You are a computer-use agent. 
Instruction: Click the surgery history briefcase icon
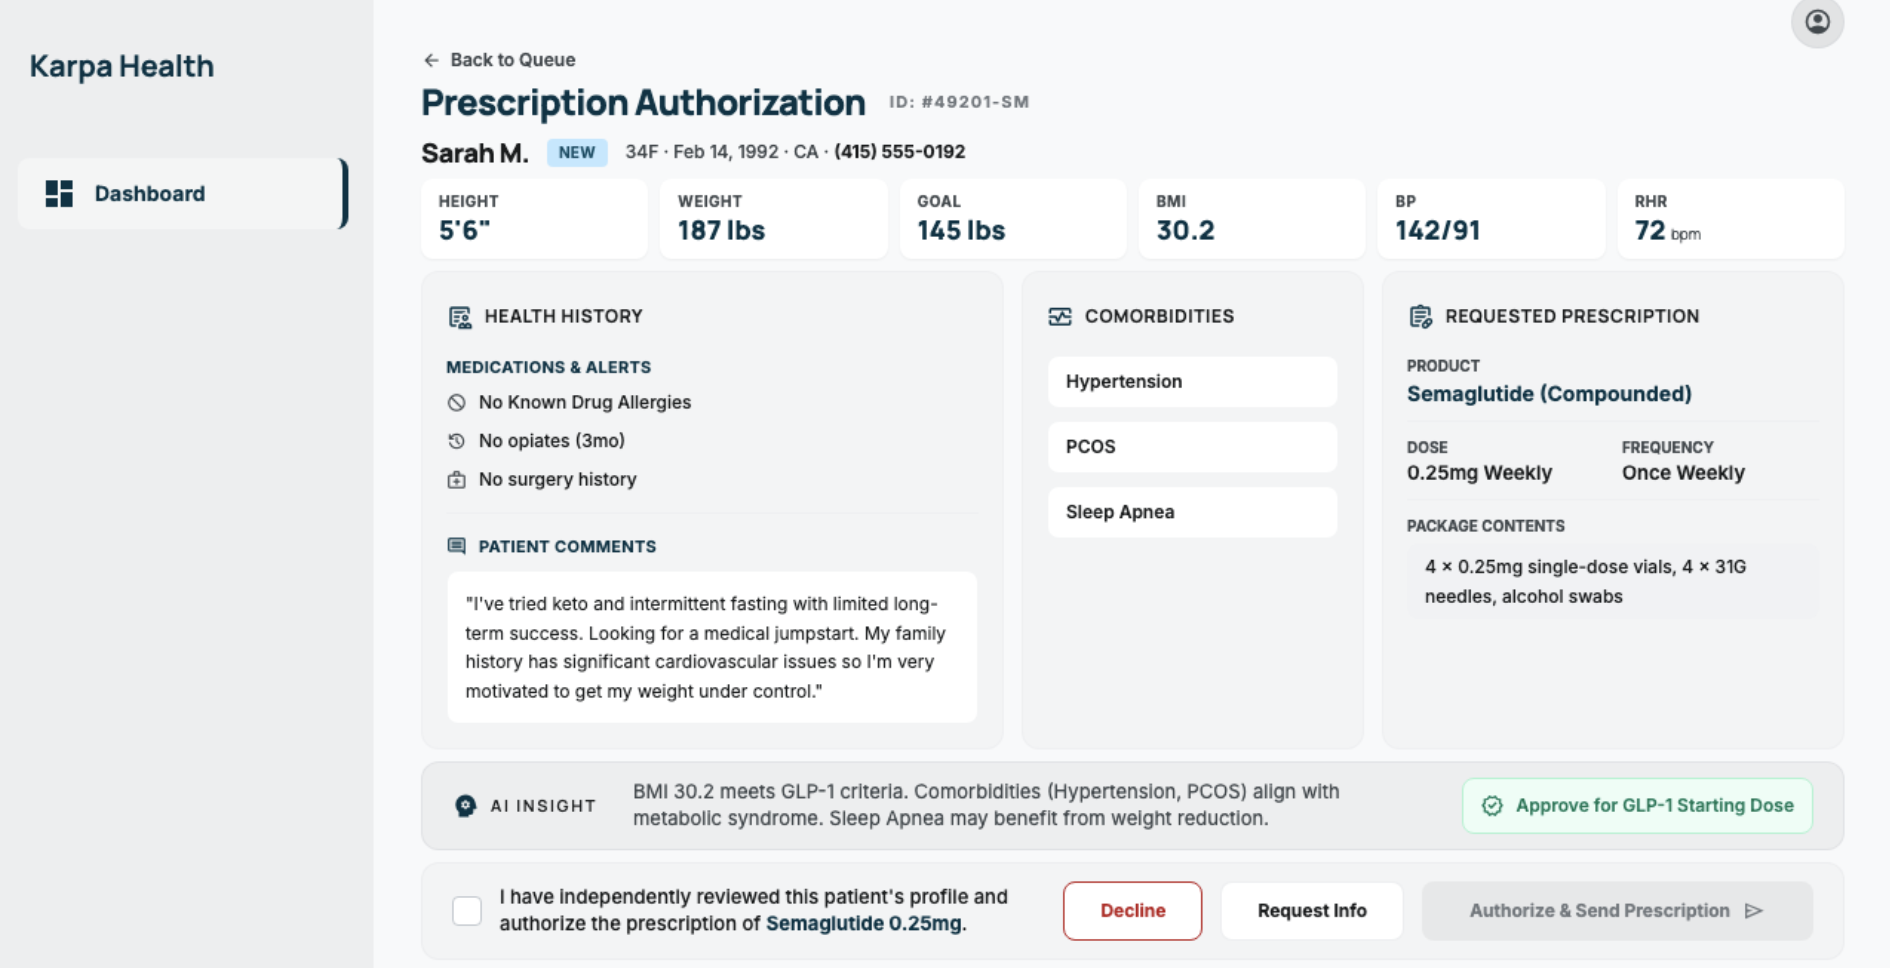(458, 479)
